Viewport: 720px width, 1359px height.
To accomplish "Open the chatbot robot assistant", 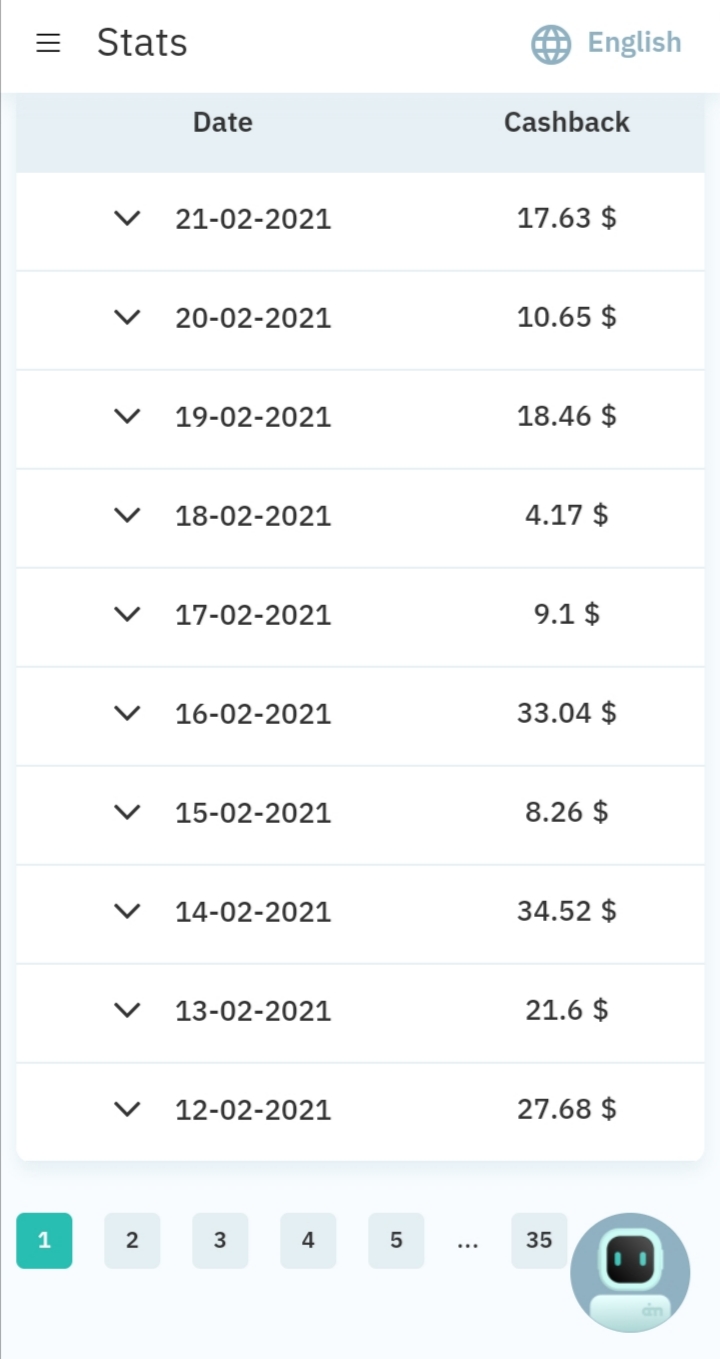I will tap(630, 1272).
